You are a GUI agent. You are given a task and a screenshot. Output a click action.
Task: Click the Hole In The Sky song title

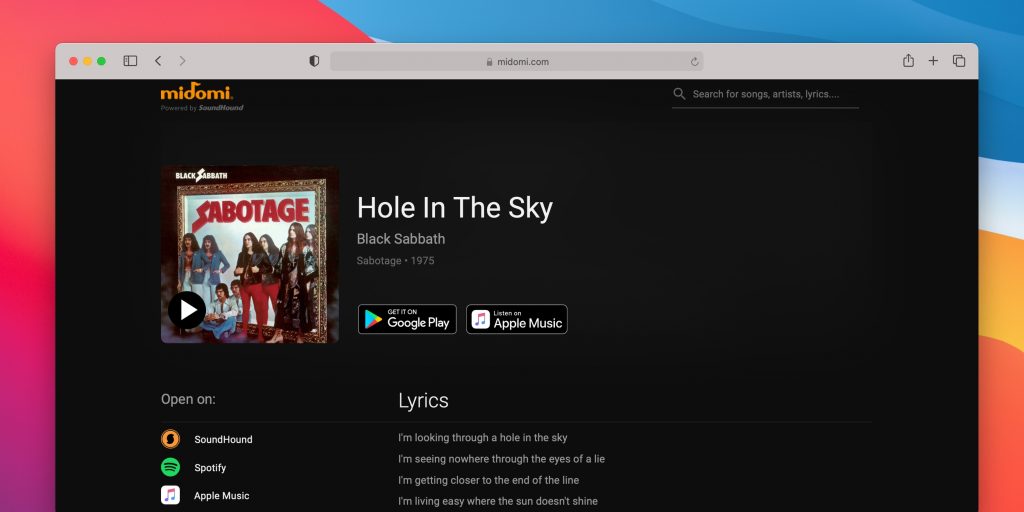(455, 208)
